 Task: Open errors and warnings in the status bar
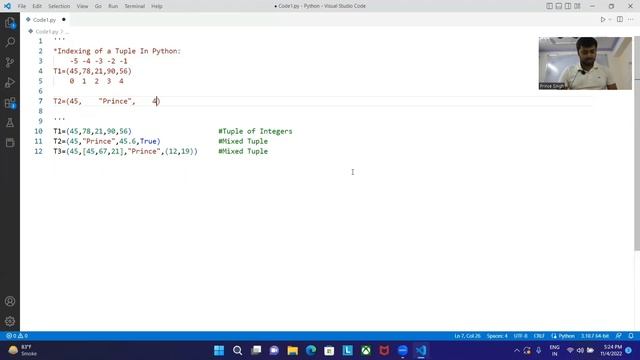pyautogui.click(x=17, y=336)
